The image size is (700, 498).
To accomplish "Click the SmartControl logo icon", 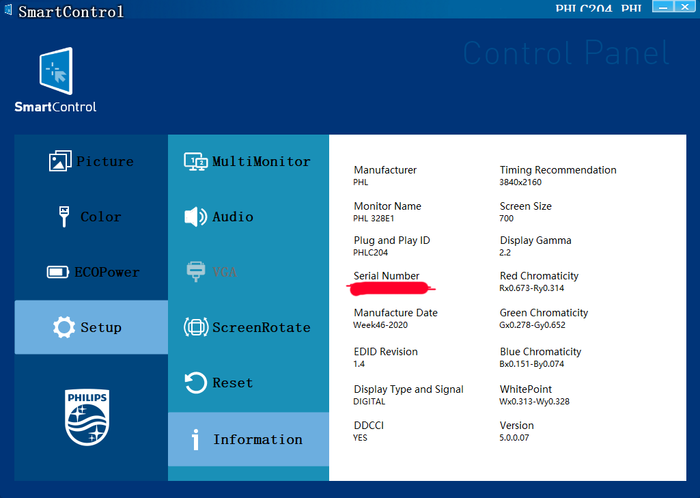I will tap(56, 71).
